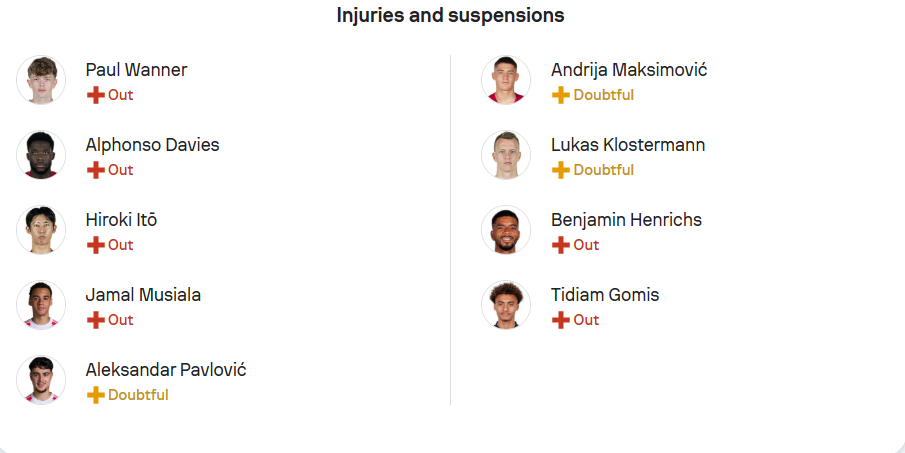Open Hiroki Itō's profile photo

(x=41, y=230)
